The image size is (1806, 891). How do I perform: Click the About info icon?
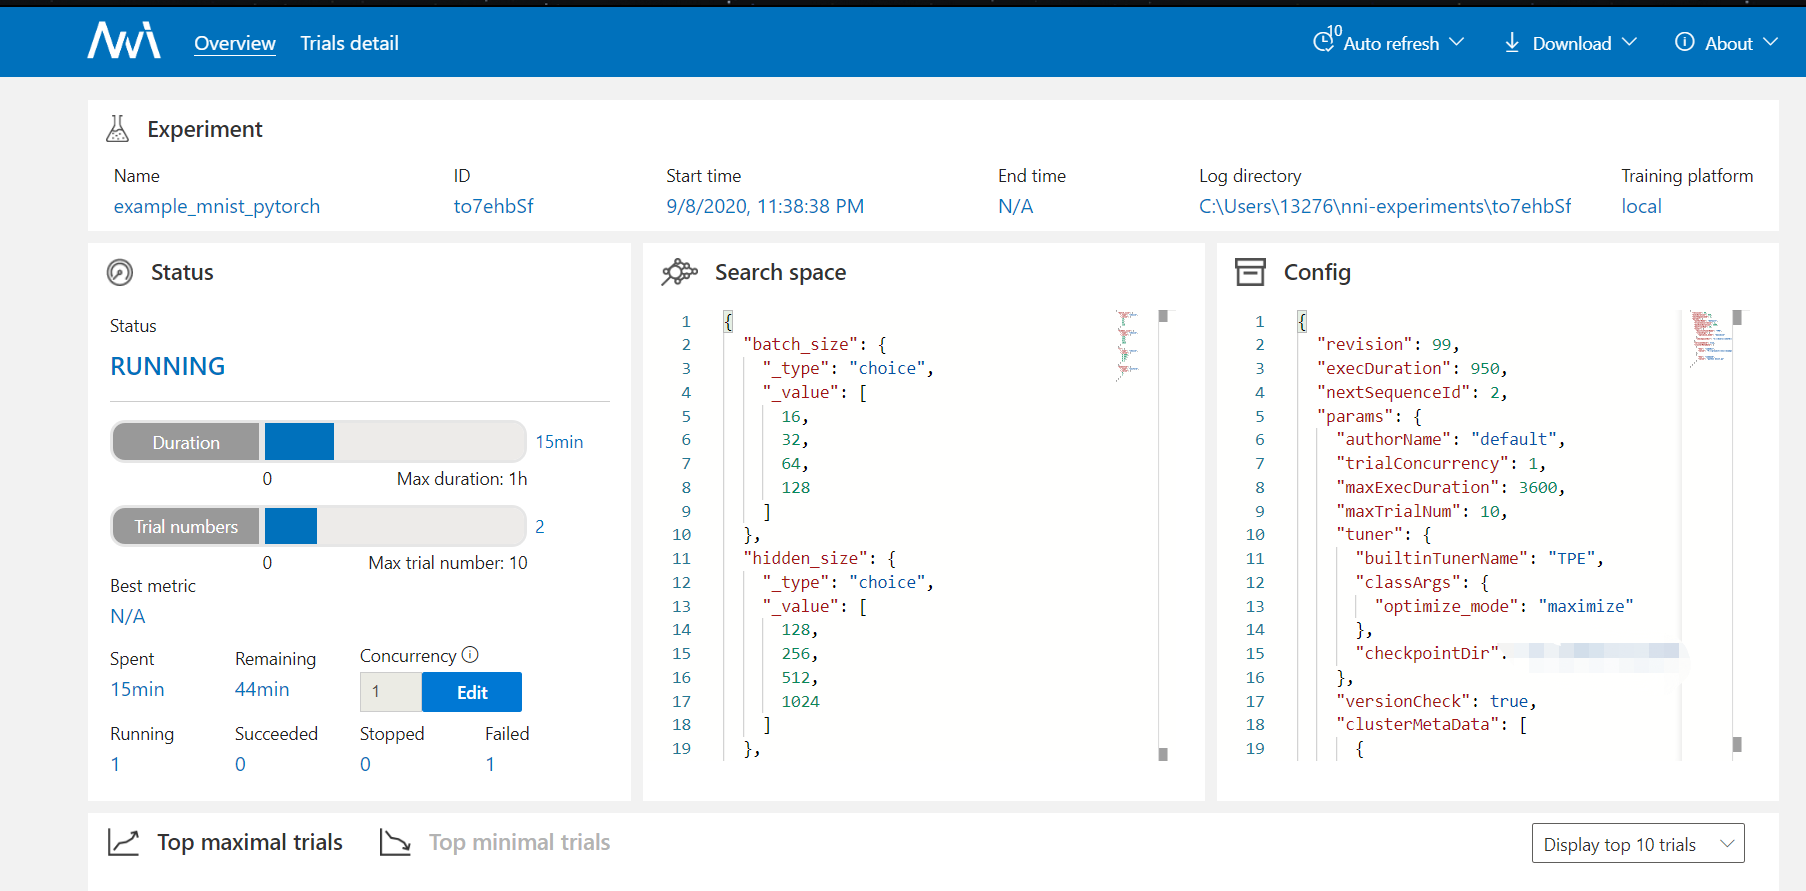point(1685,42)
